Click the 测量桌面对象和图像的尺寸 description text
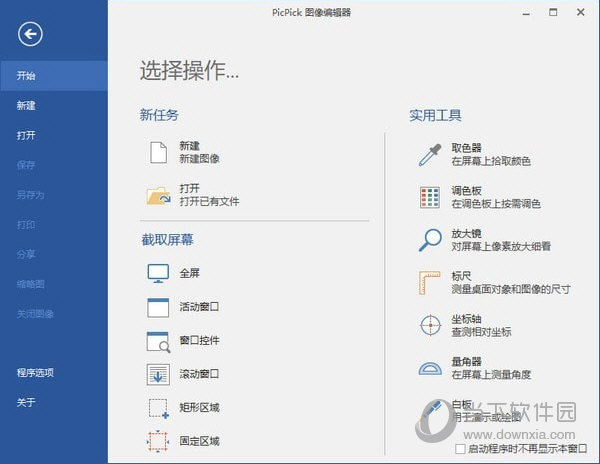Image resolution: width=600 pixels, height=464 pixels. click(x=511, y=289)
